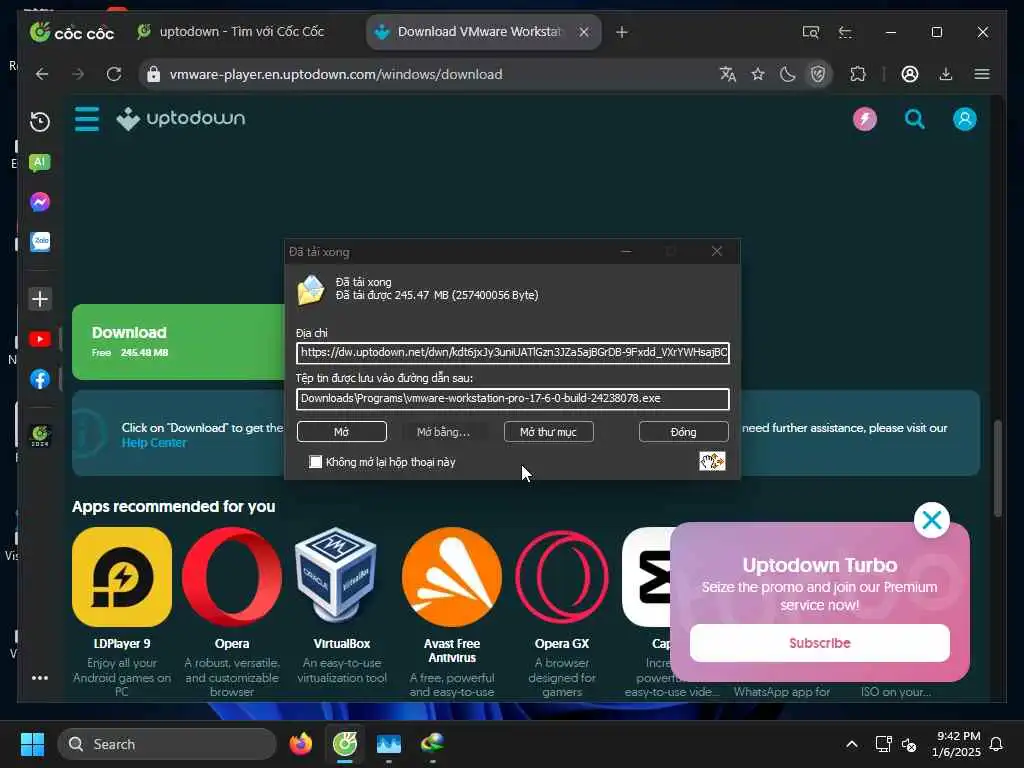Open the extensions puzzle icon
Image resolution: width=1024 pixels, height=768 pixels.
(857, 74)
